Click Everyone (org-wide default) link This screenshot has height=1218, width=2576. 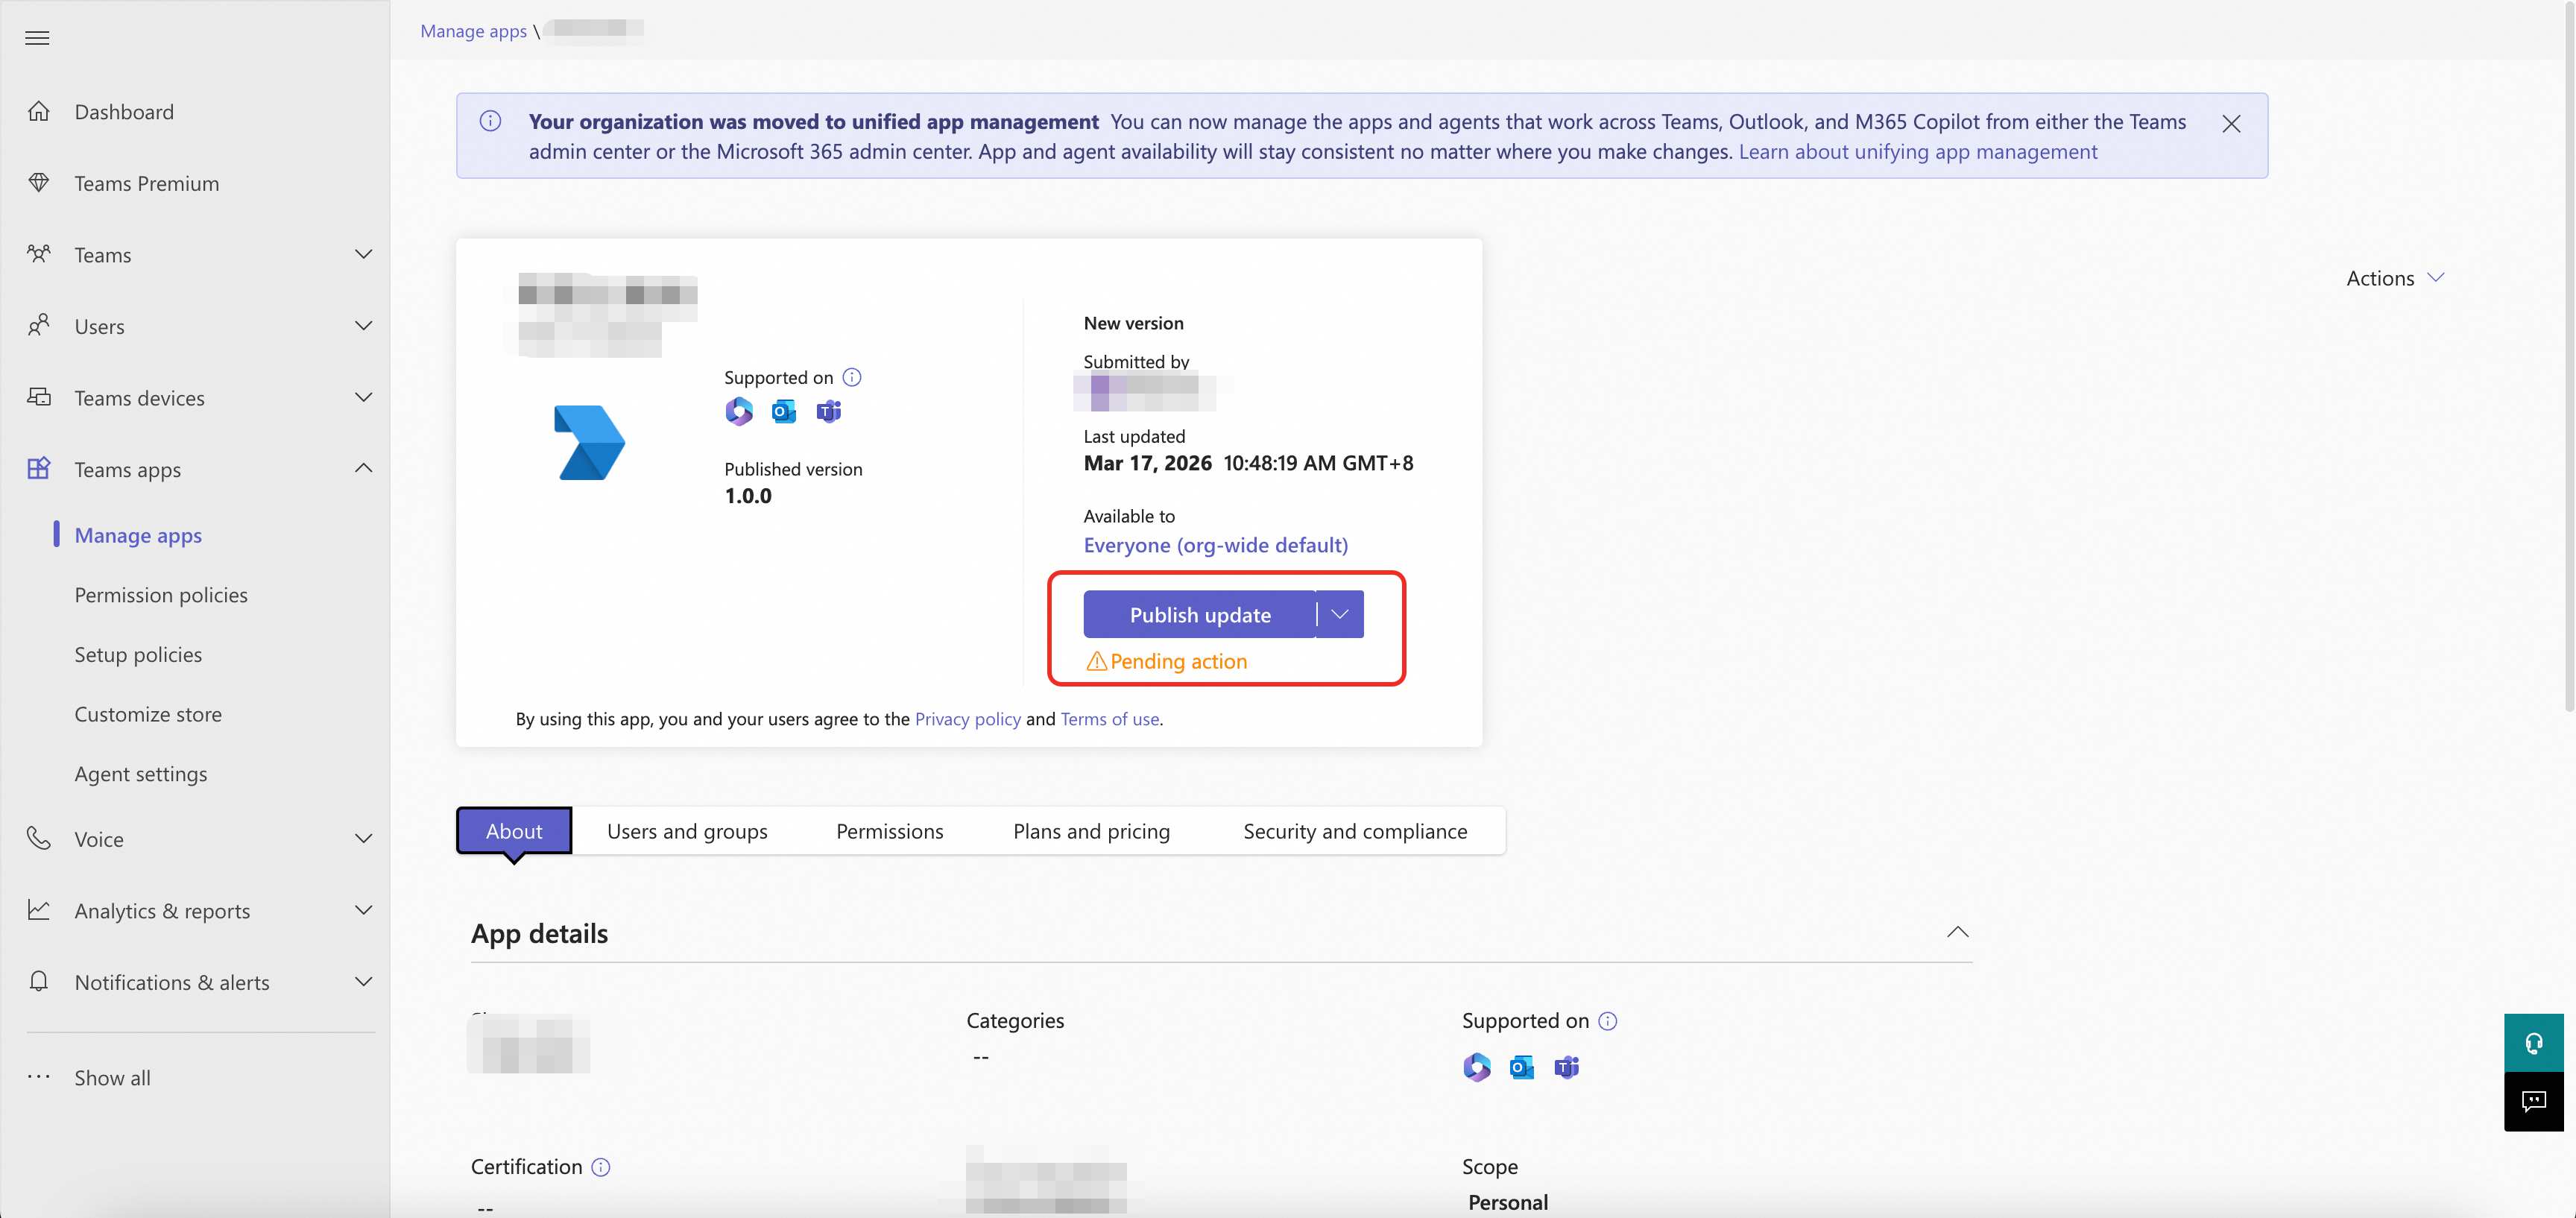point(1215,545)
